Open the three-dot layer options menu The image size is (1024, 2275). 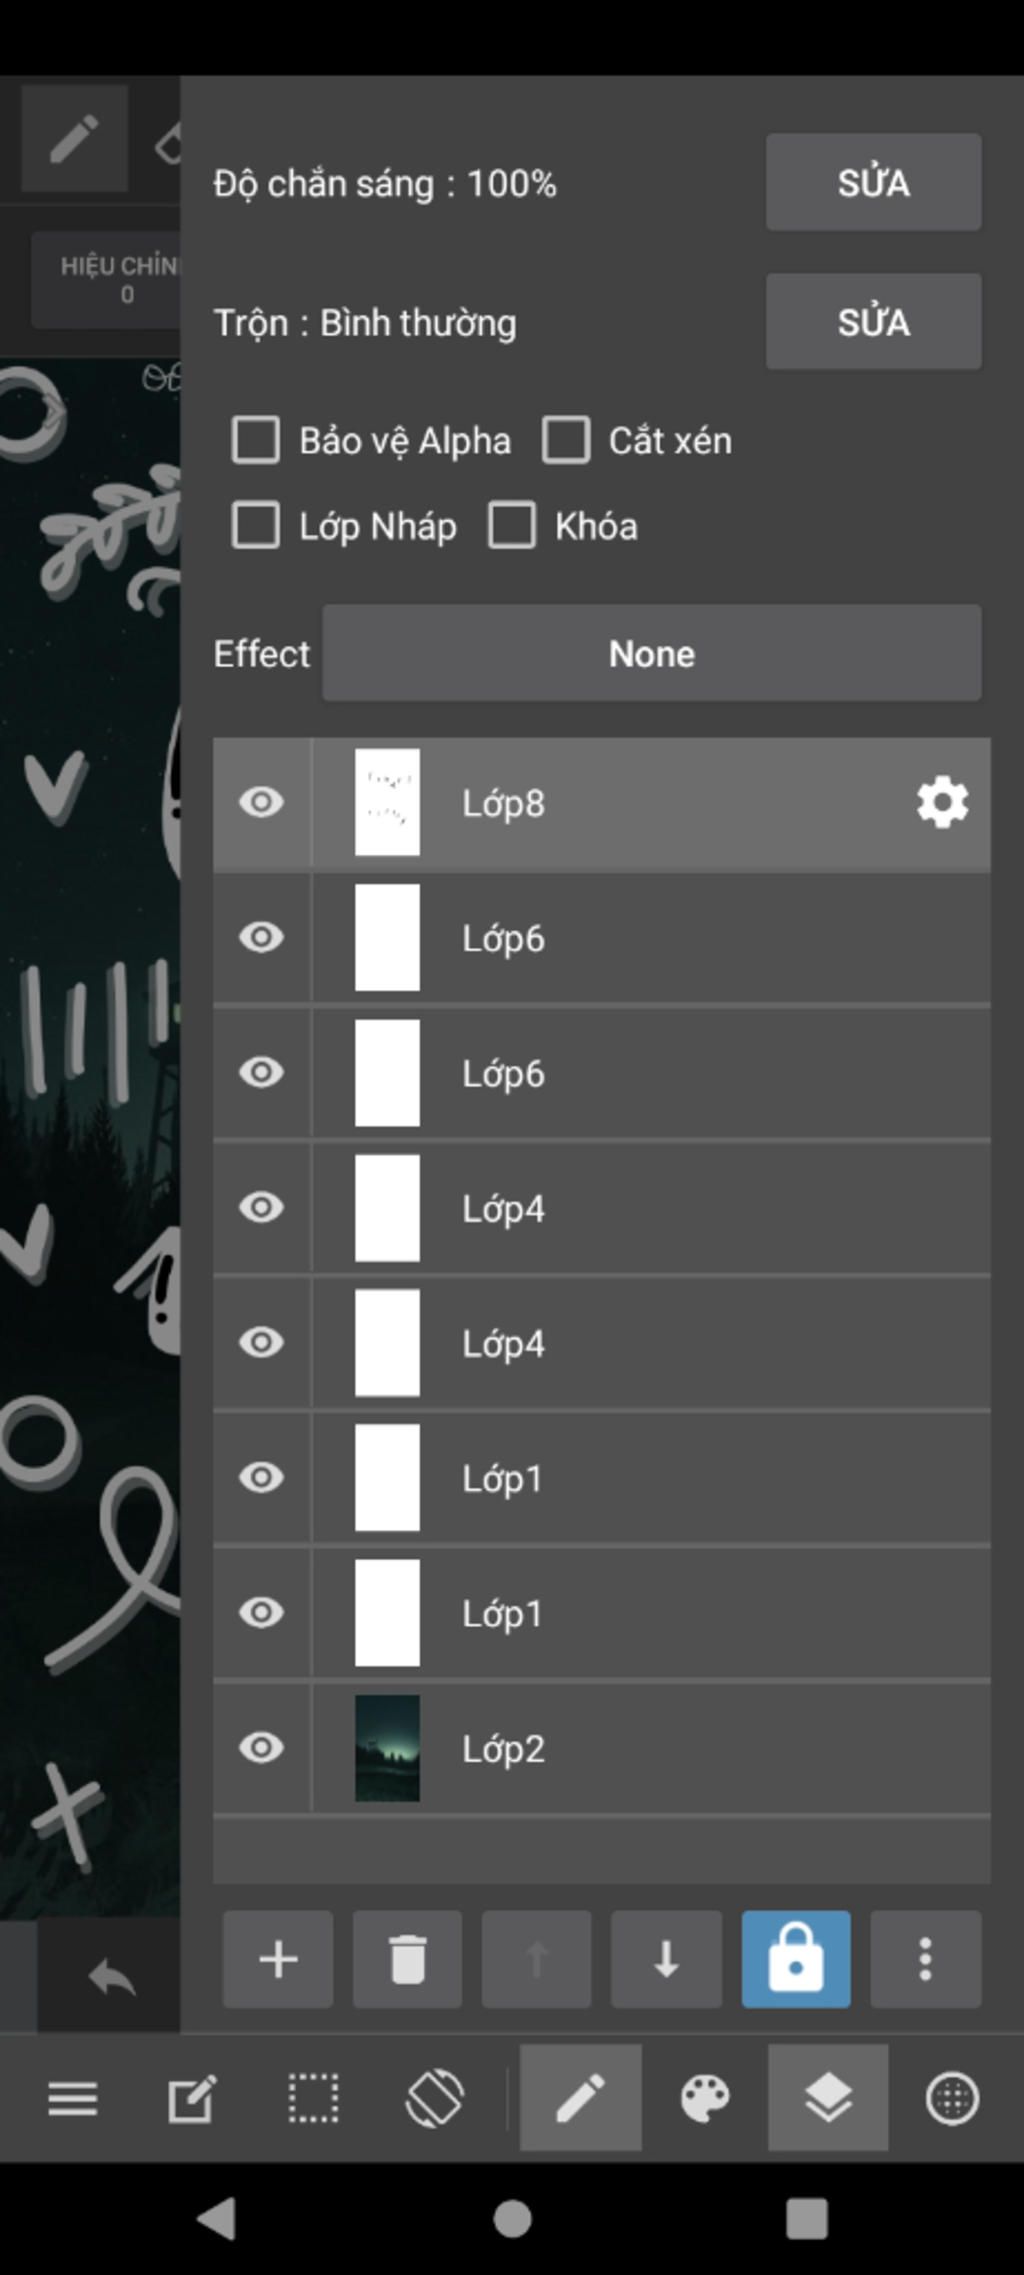pyautogui.click(x=925, y=1959)
